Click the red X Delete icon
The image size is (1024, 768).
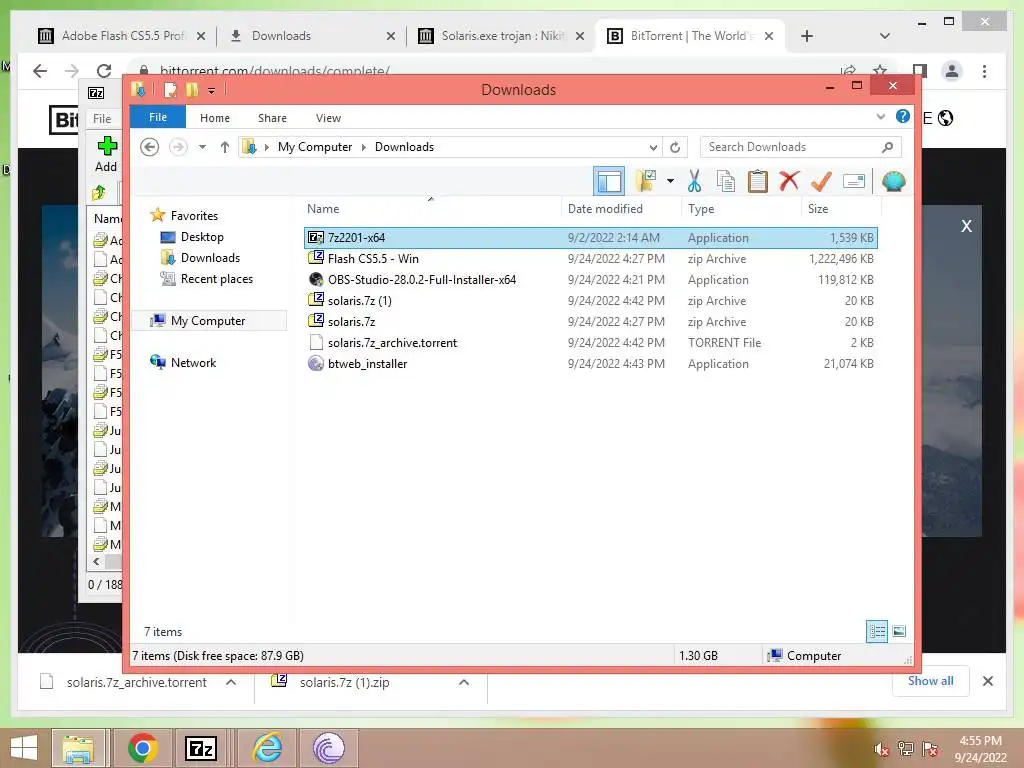click(789, 180)
